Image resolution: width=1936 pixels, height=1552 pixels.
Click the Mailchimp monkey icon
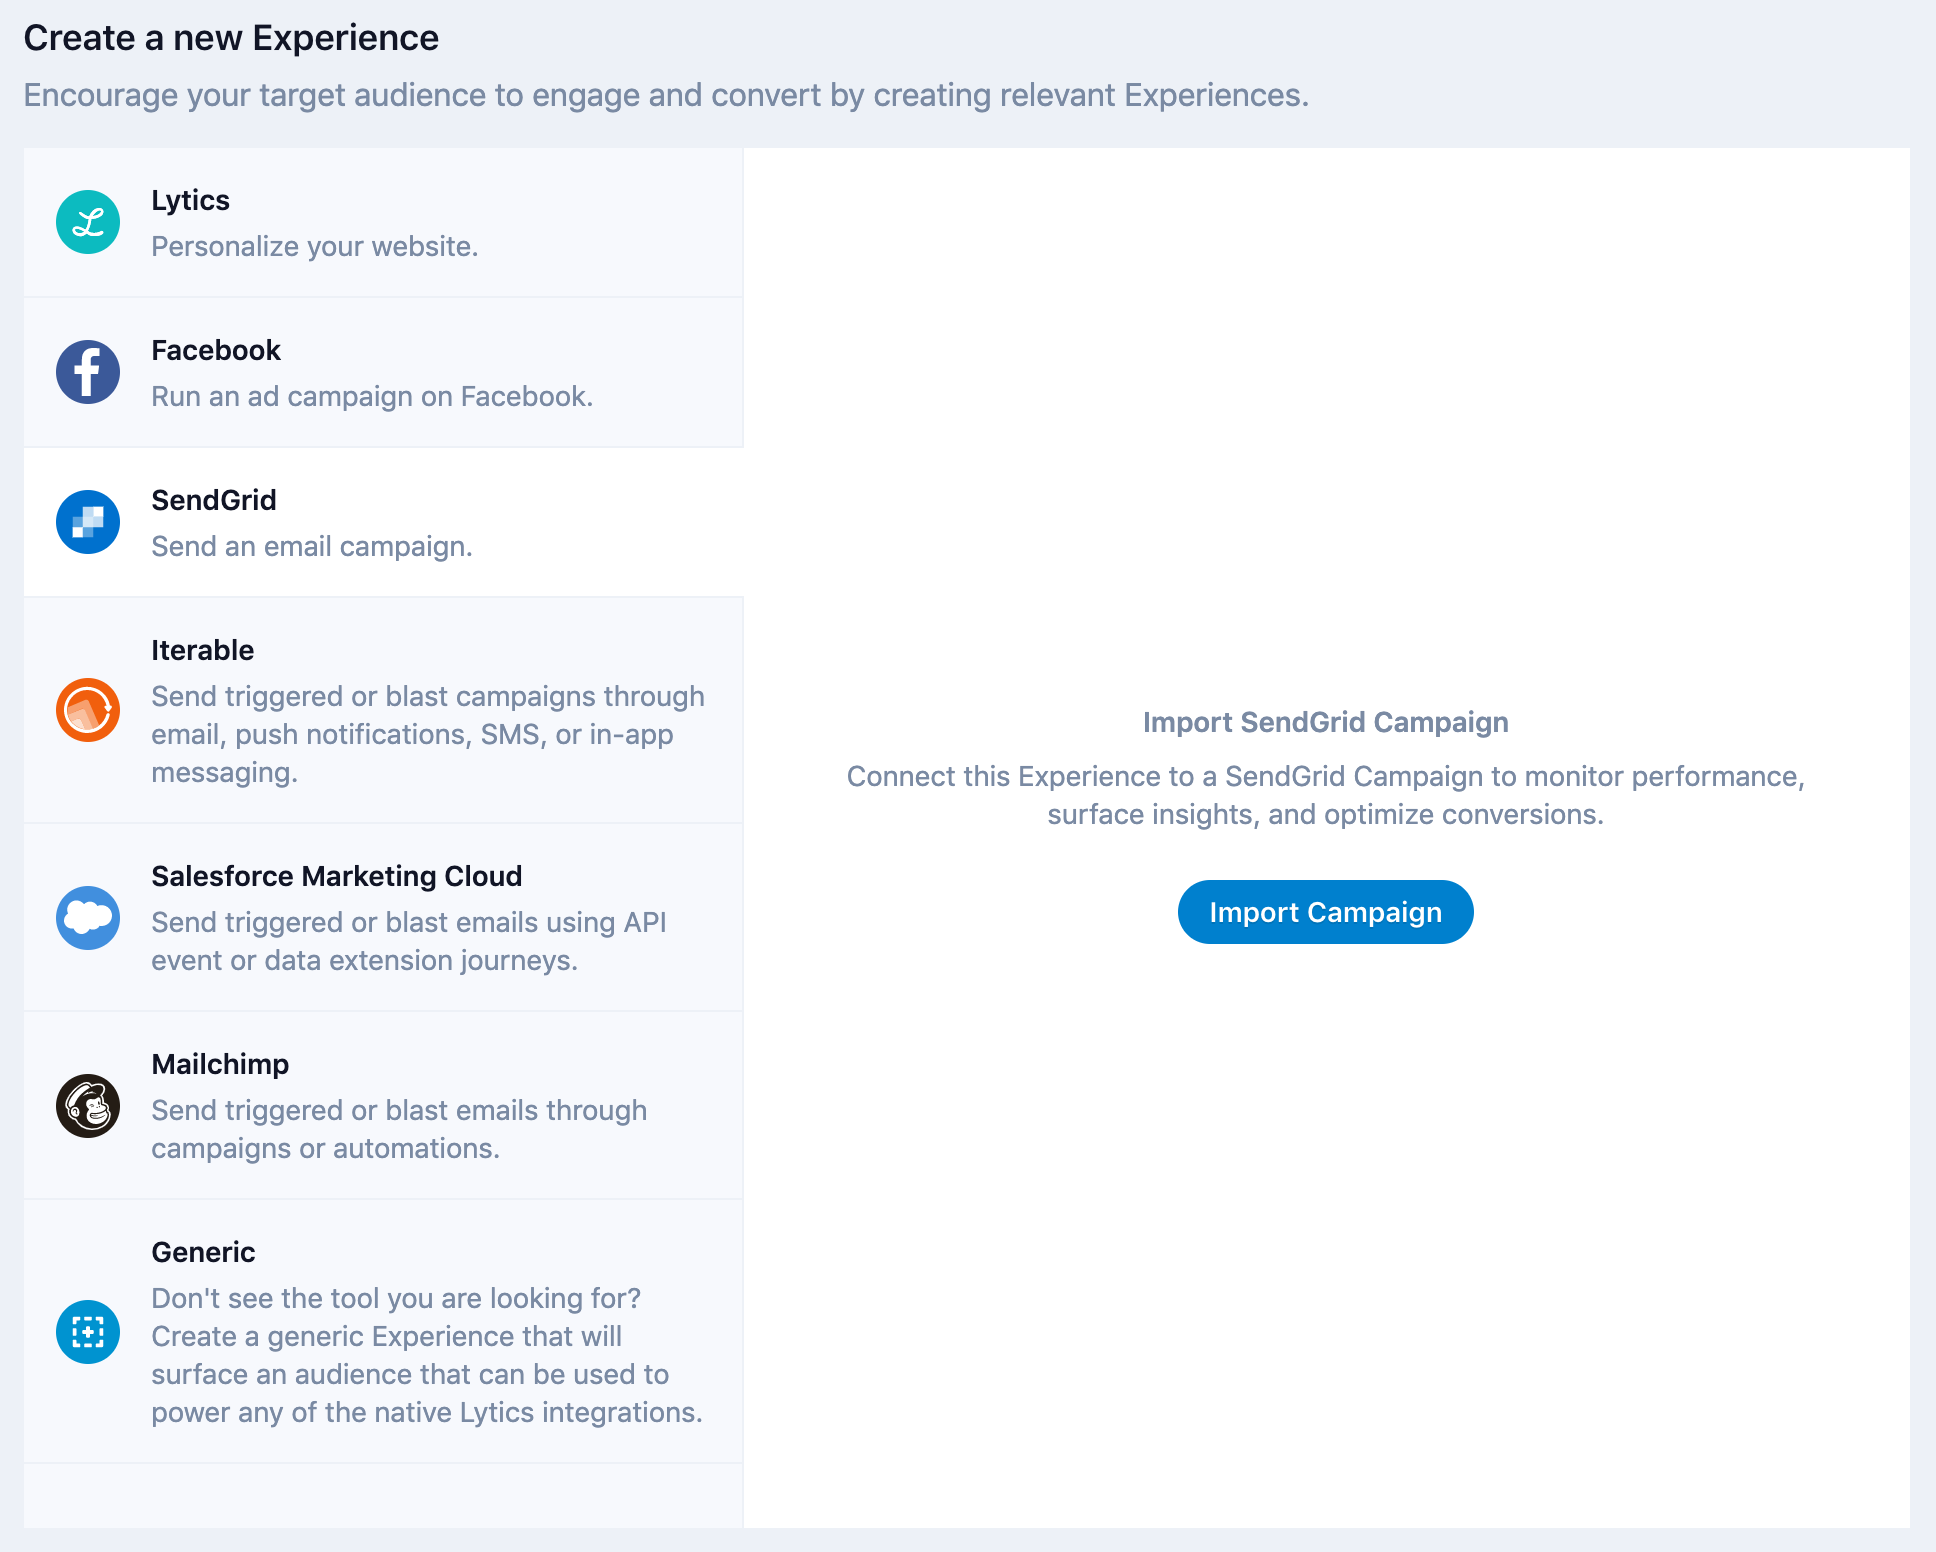[88, 1106]
